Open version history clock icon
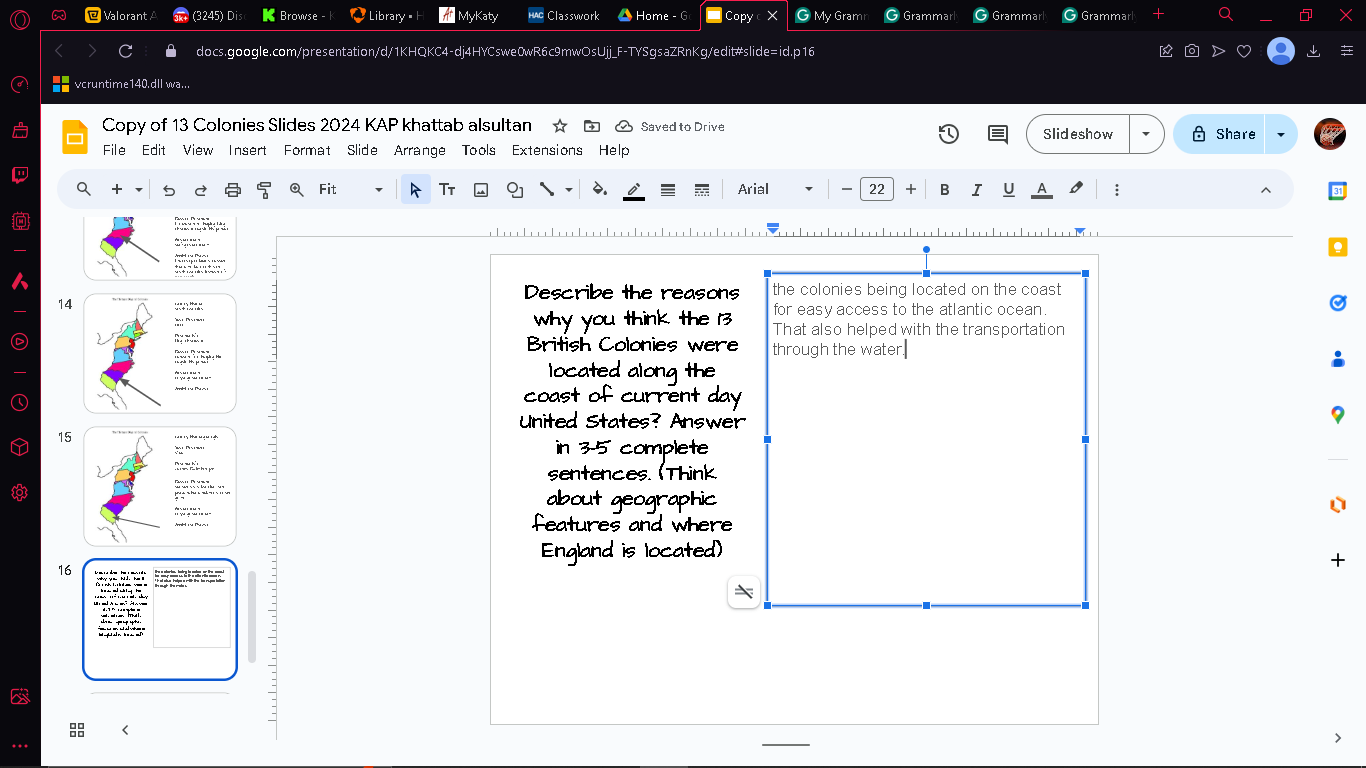The width and height of the screenshot is (1366, 768). 949,134
